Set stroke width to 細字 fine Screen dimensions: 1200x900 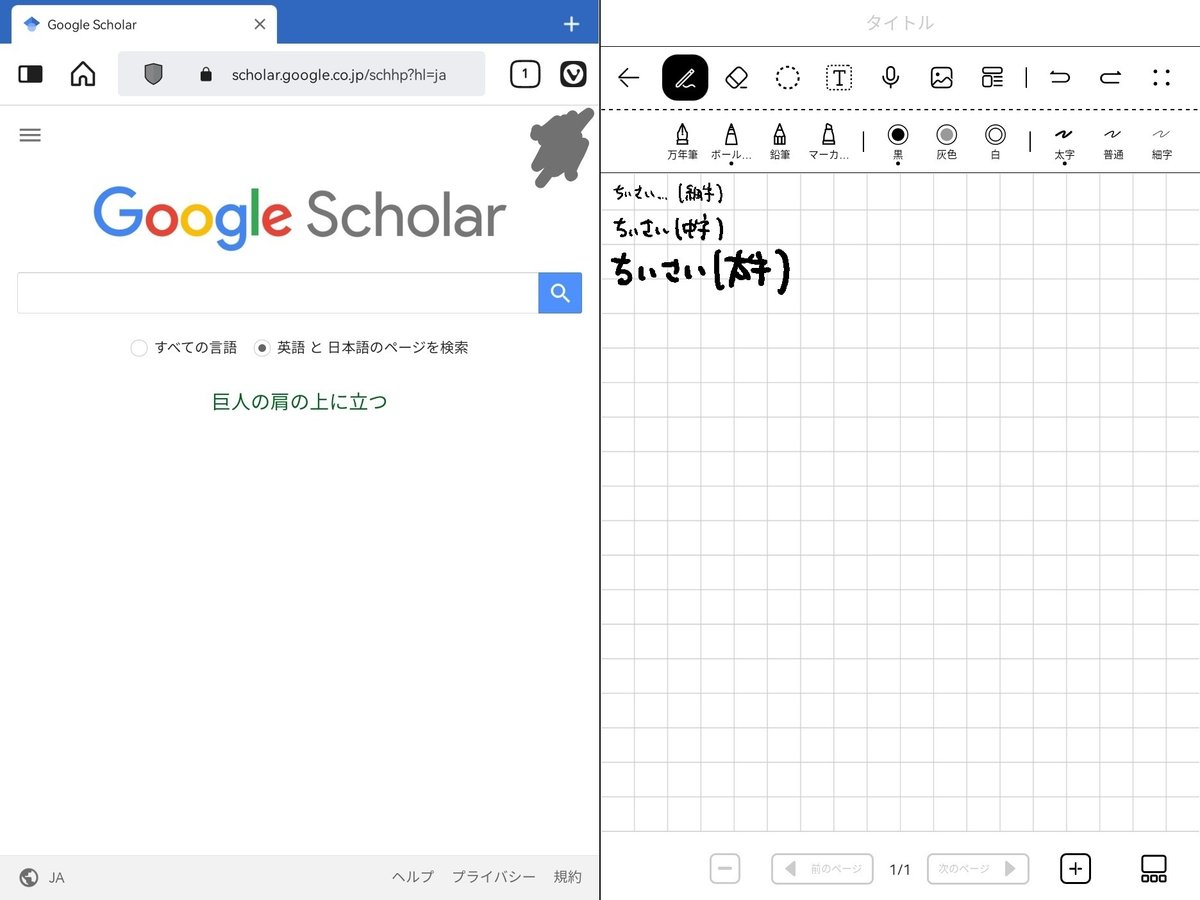click(1161, 142)
